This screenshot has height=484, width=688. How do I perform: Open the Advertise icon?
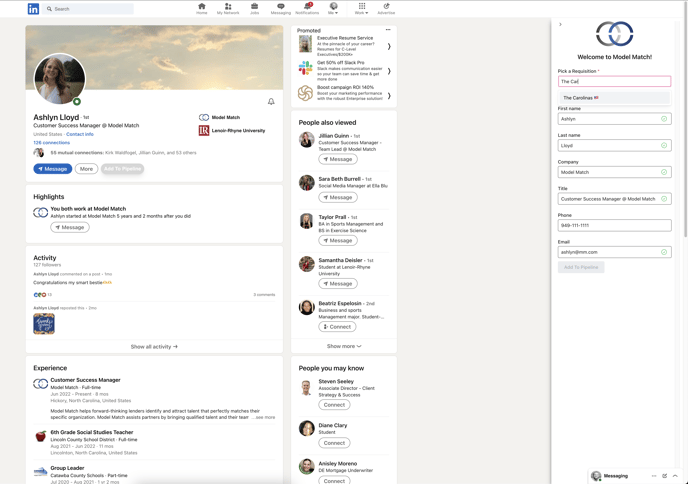[386, 8]
